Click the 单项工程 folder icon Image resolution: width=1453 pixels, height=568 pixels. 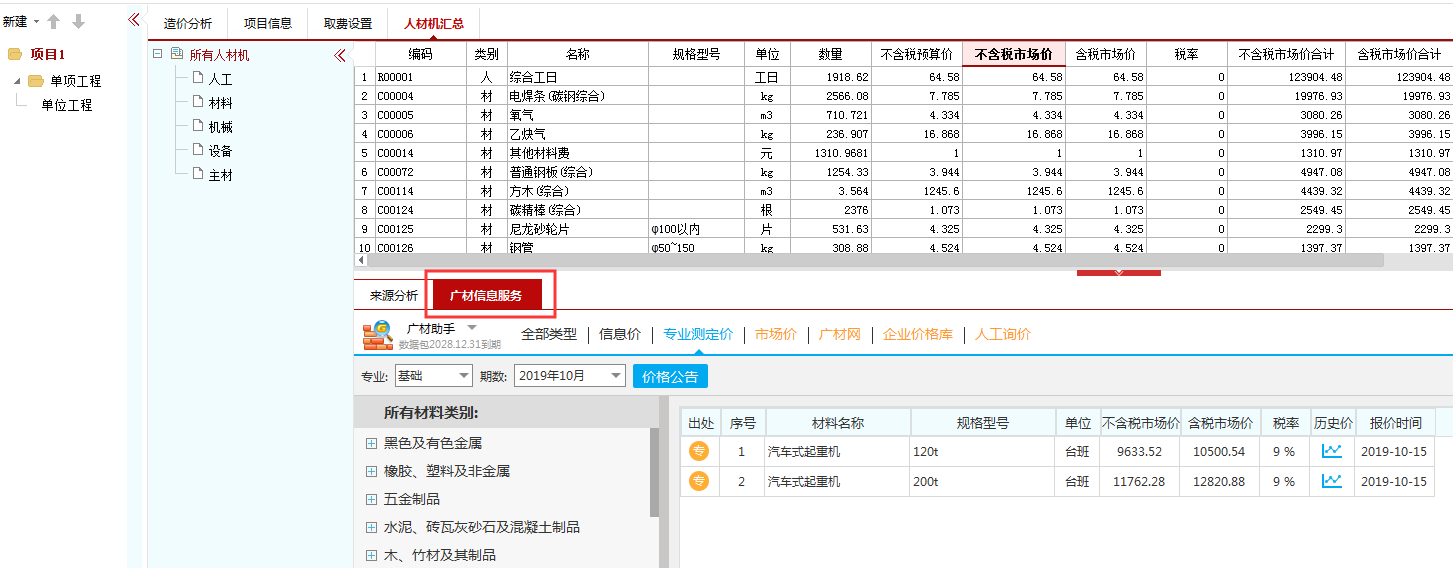click(x=36, y=81)
